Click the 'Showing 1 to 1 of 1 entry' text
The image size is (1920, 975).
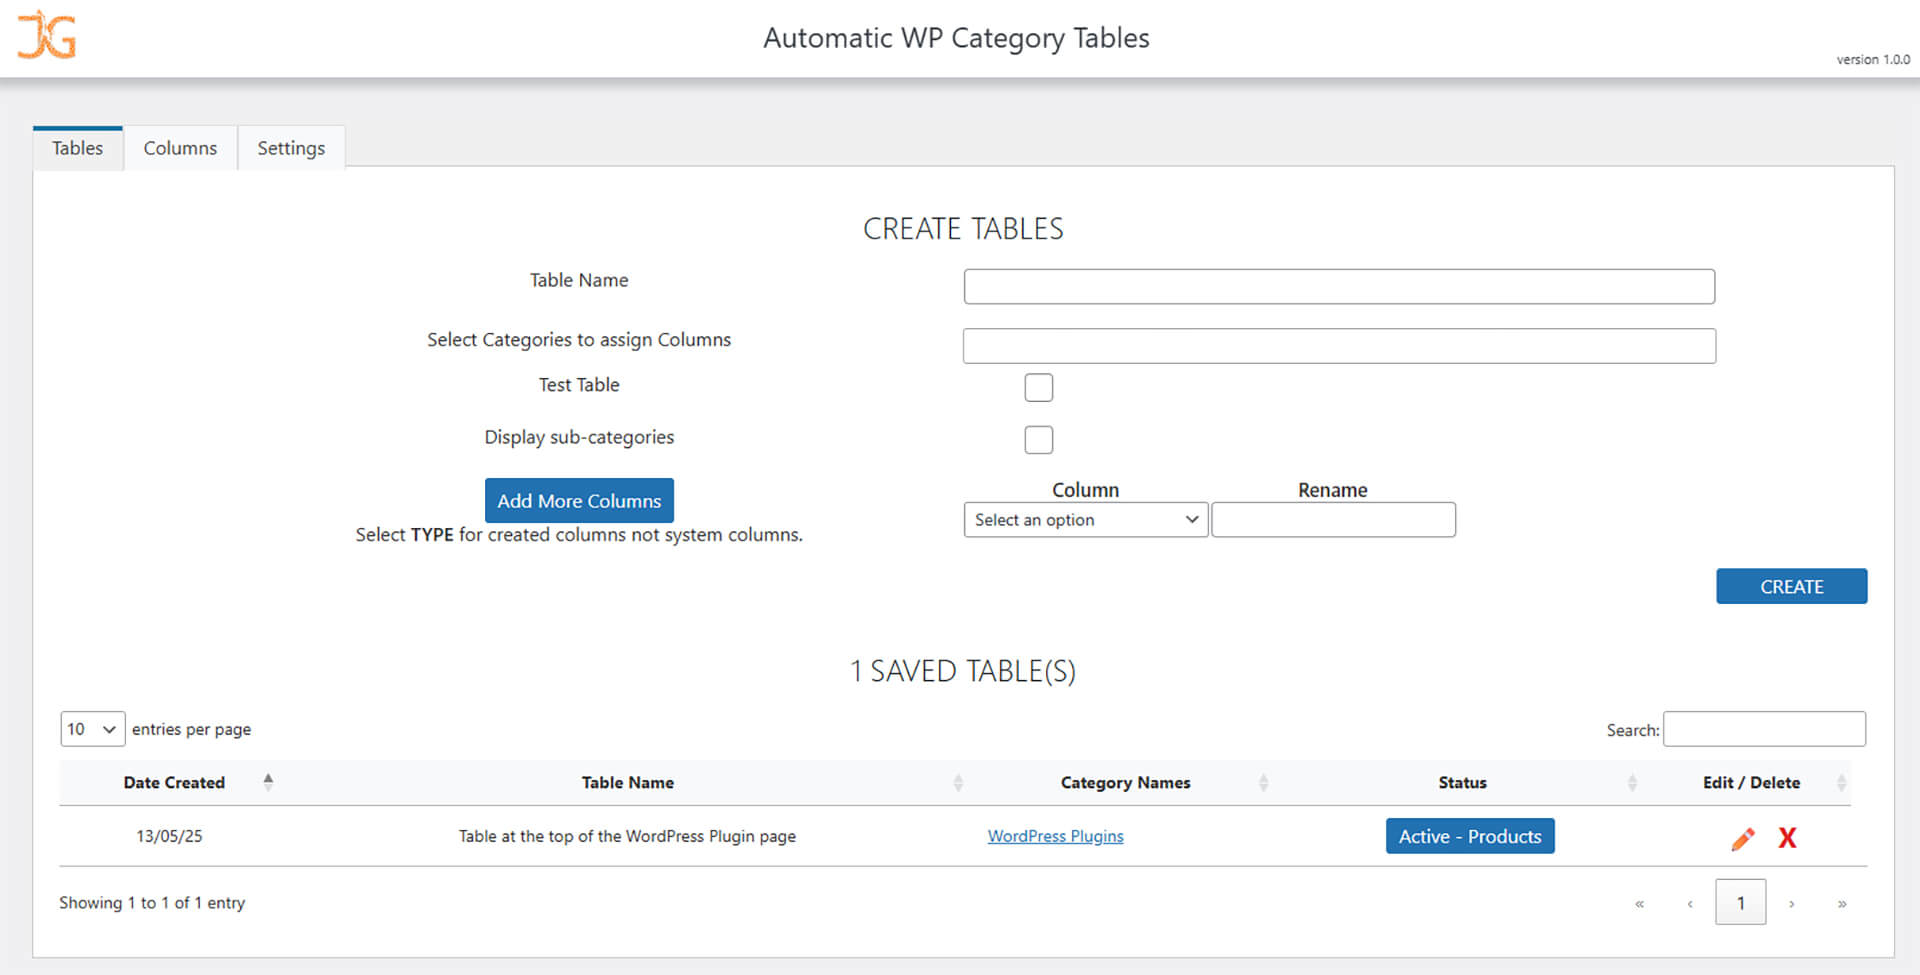(x=152, y=903)
